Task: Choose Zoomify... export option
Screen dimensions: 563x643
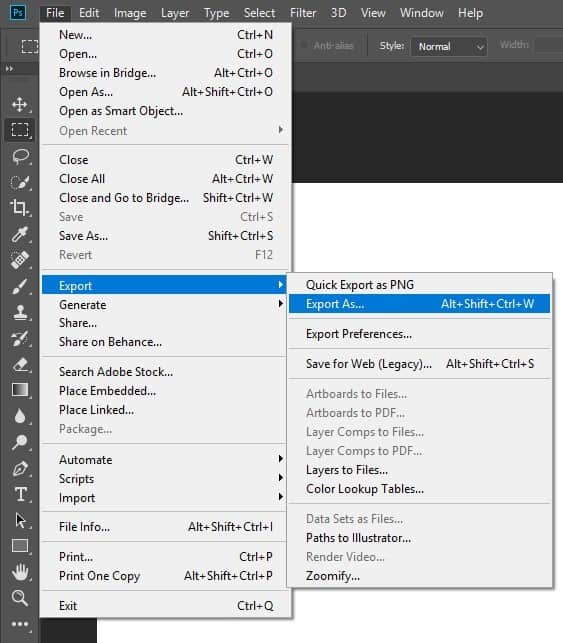Action: click(419, 576)
